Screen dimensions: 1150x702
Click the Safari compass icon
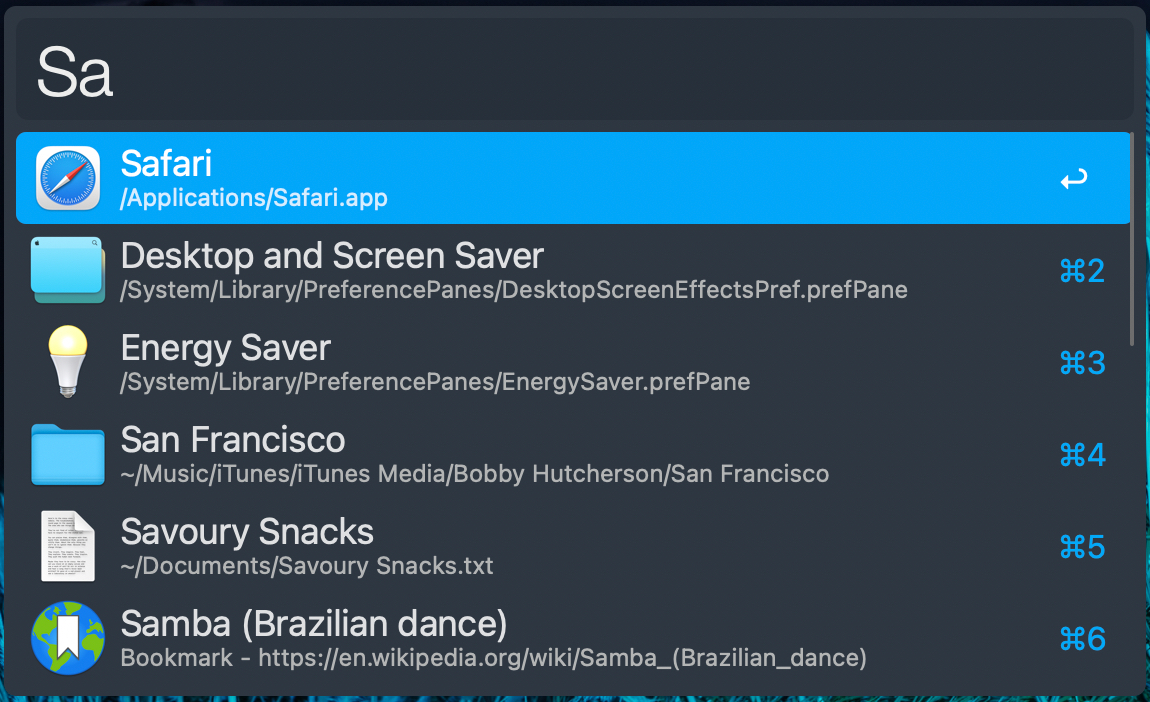[x=68, y=178]
